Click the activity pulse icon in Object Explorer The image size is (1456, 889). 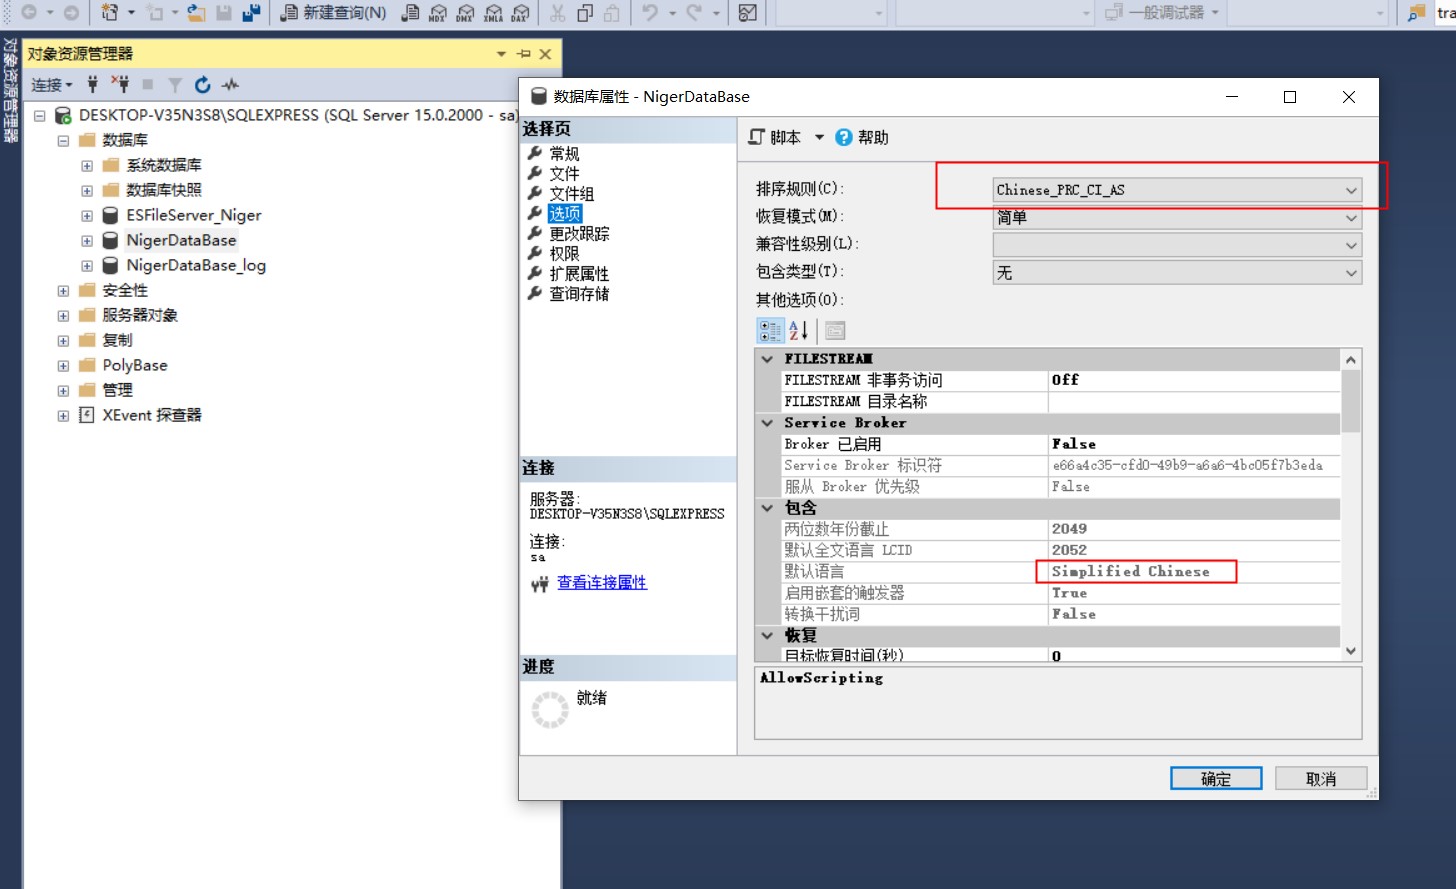[x=231, y=84]
